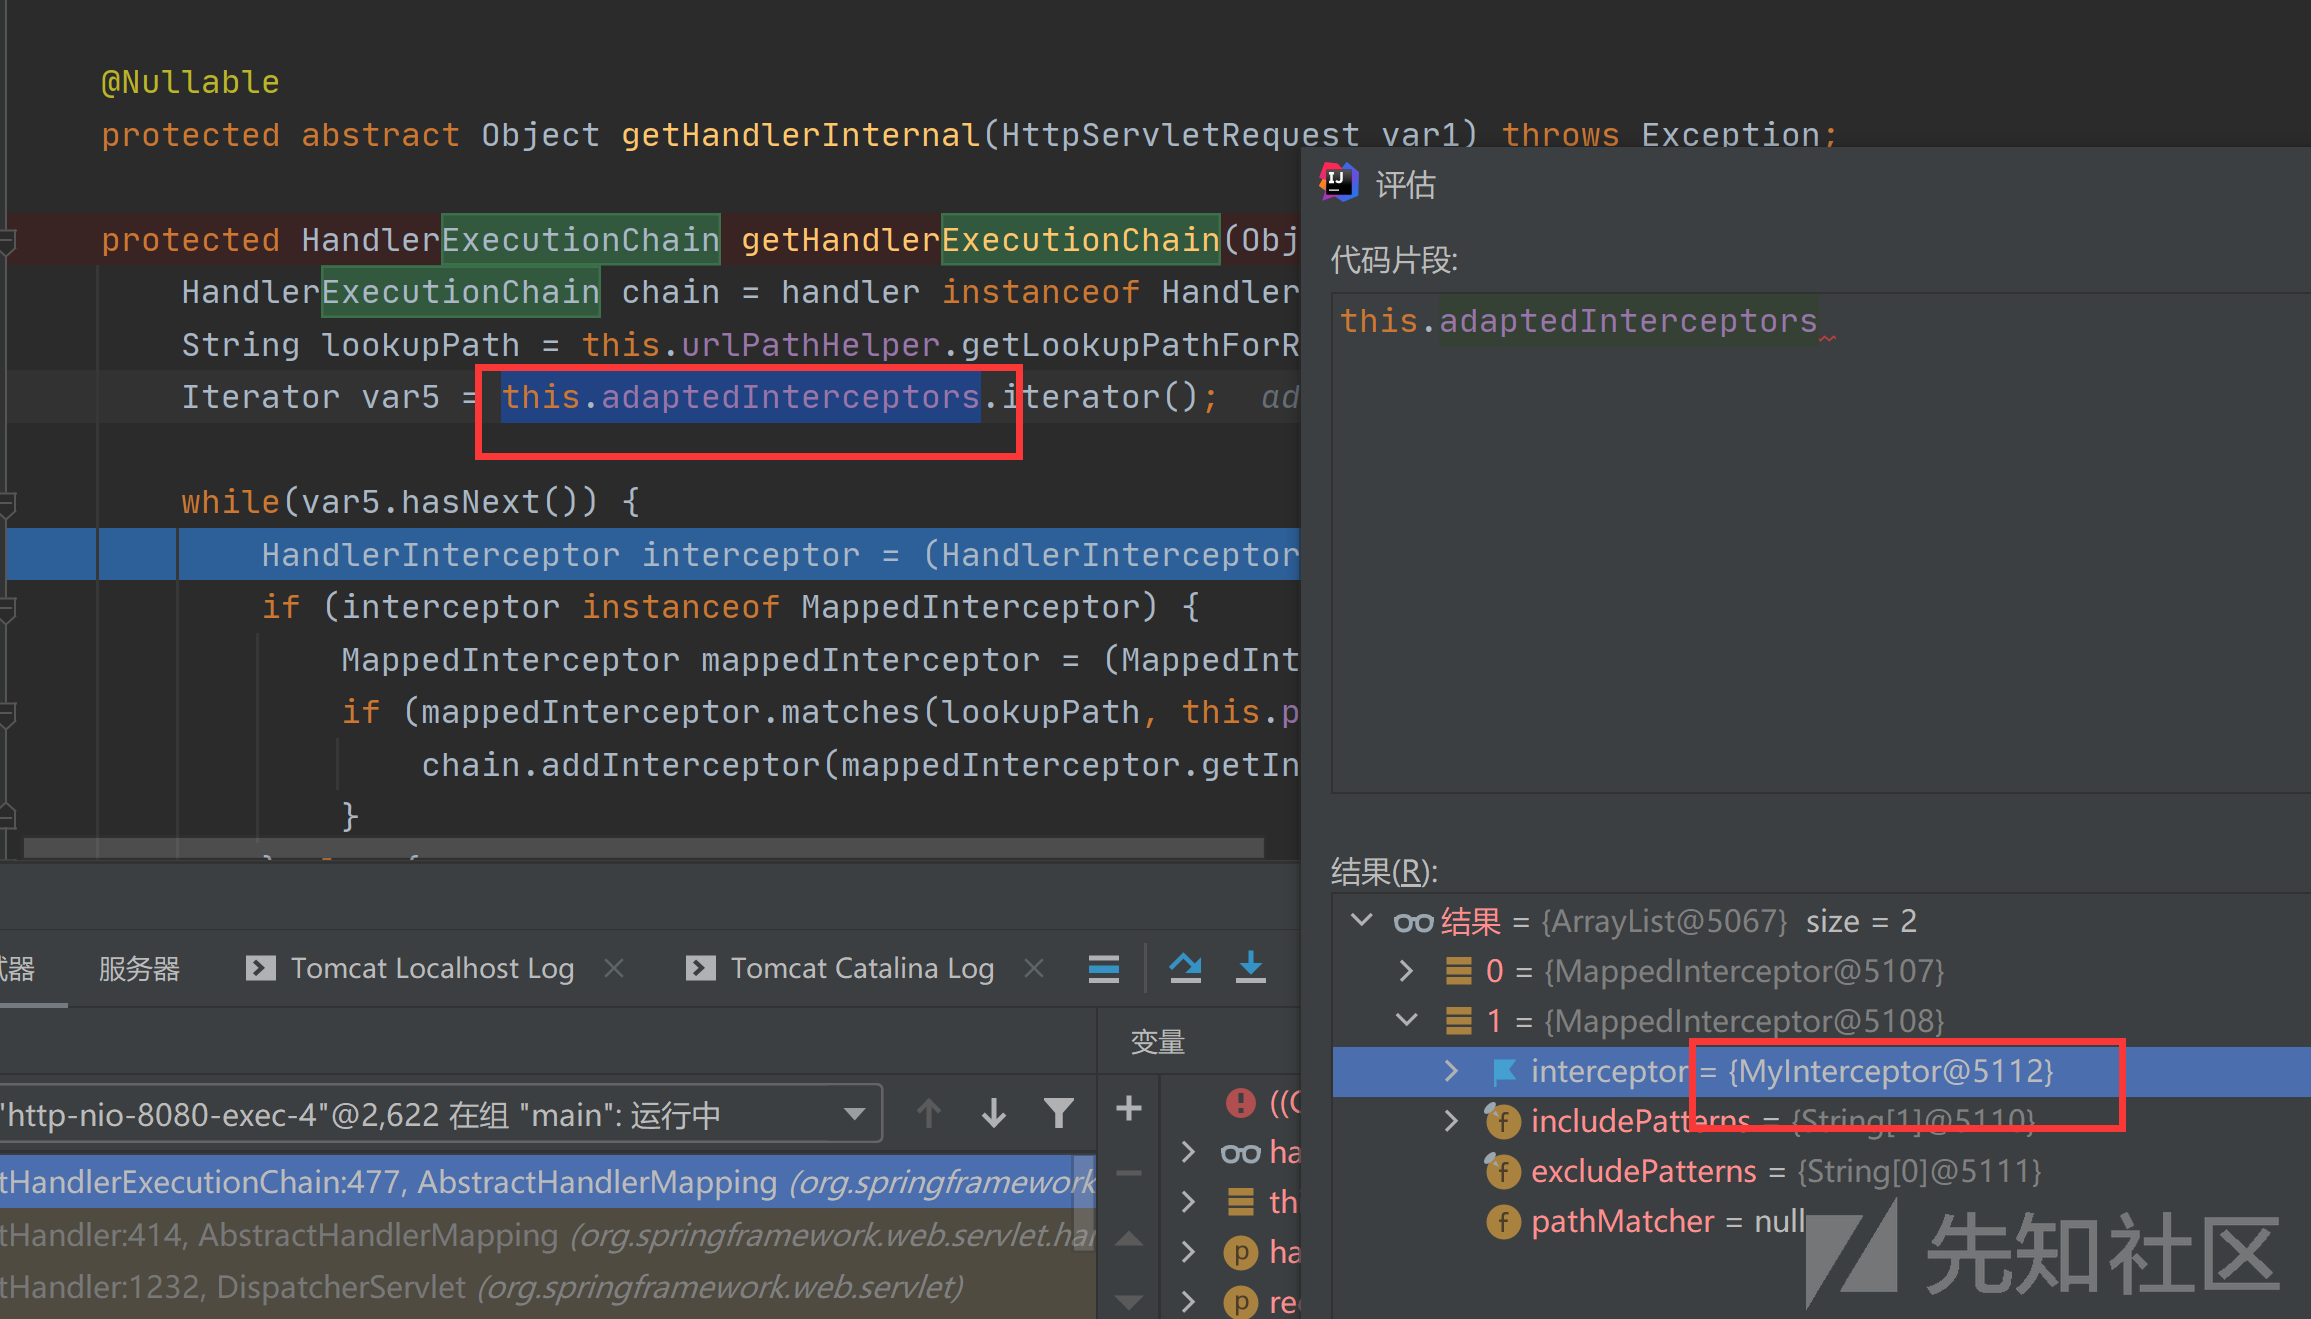Open the Tomcat Catalina Log tab
The width and height of the screenshot is (2311, 1319).
[861, 968]
